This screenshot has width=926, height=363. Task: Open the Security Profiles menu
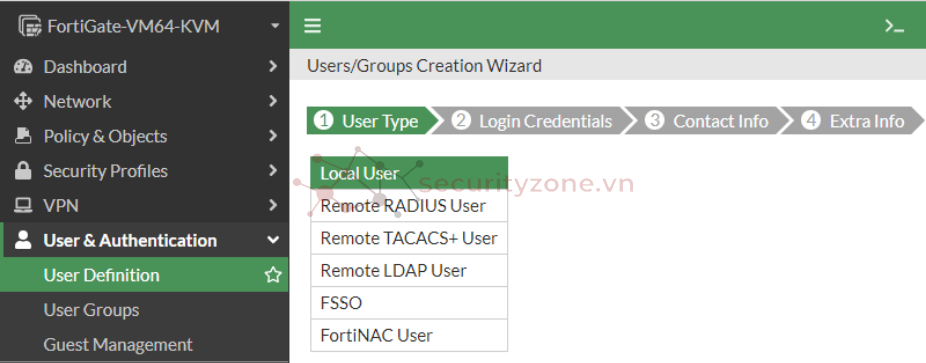point(144,171)
